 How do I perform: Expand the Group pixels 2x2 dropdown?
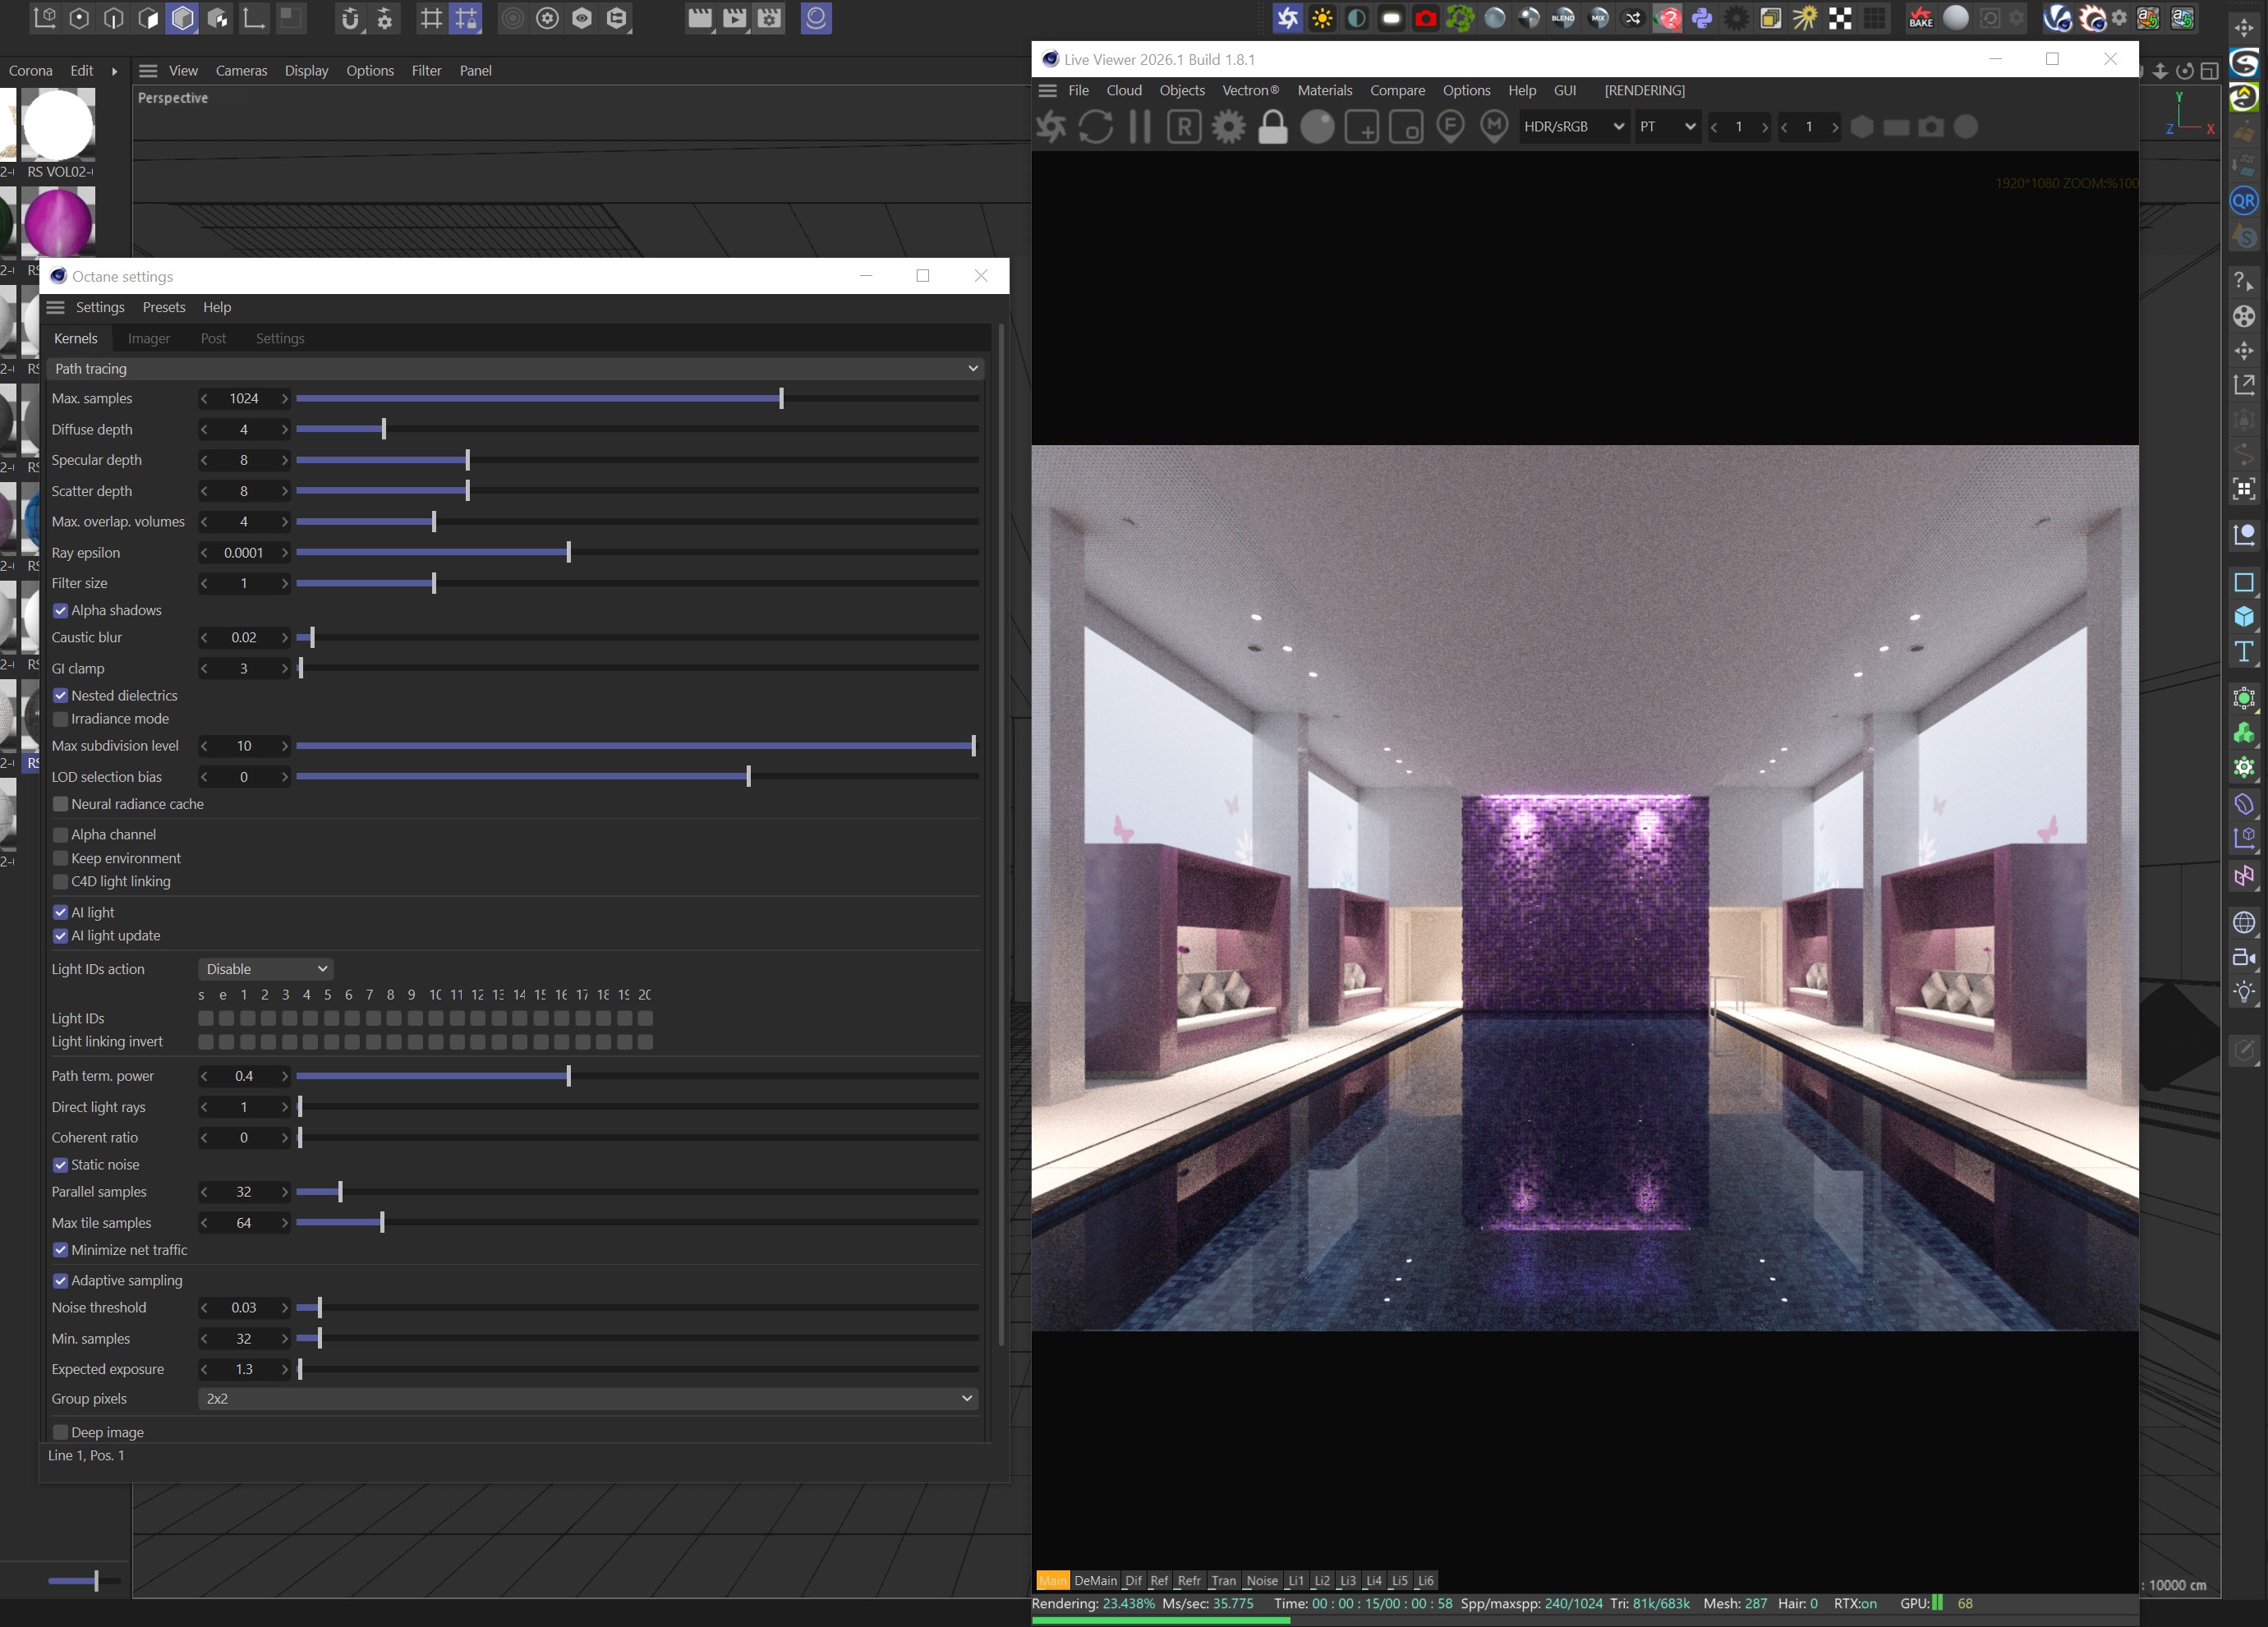tap(588, 1398)
